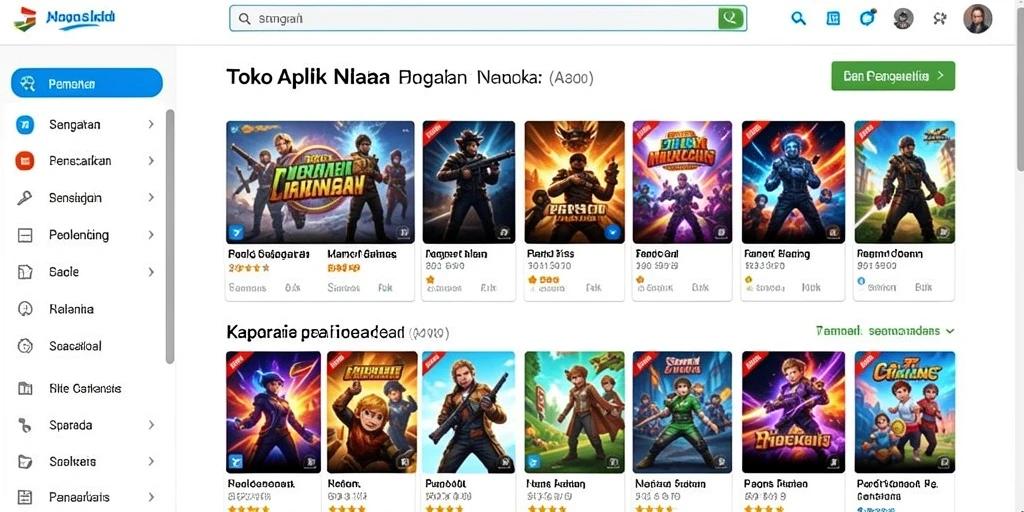1024x512 pixels.
Task: Click the sidebar vertical scrollbar
Action: tap(170, 236)
